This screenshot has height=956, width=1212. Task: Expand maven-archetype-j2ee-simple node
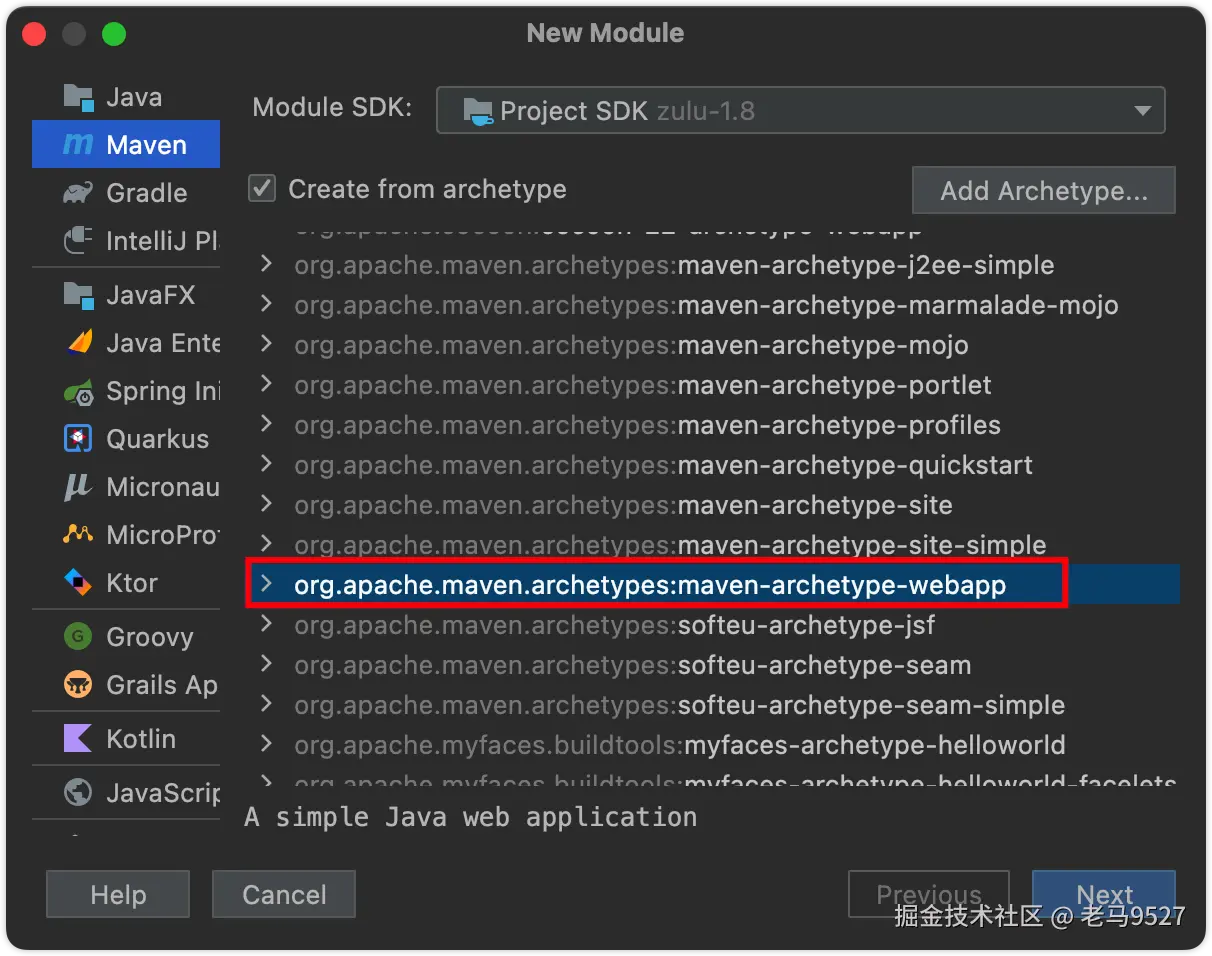point(266,265)
